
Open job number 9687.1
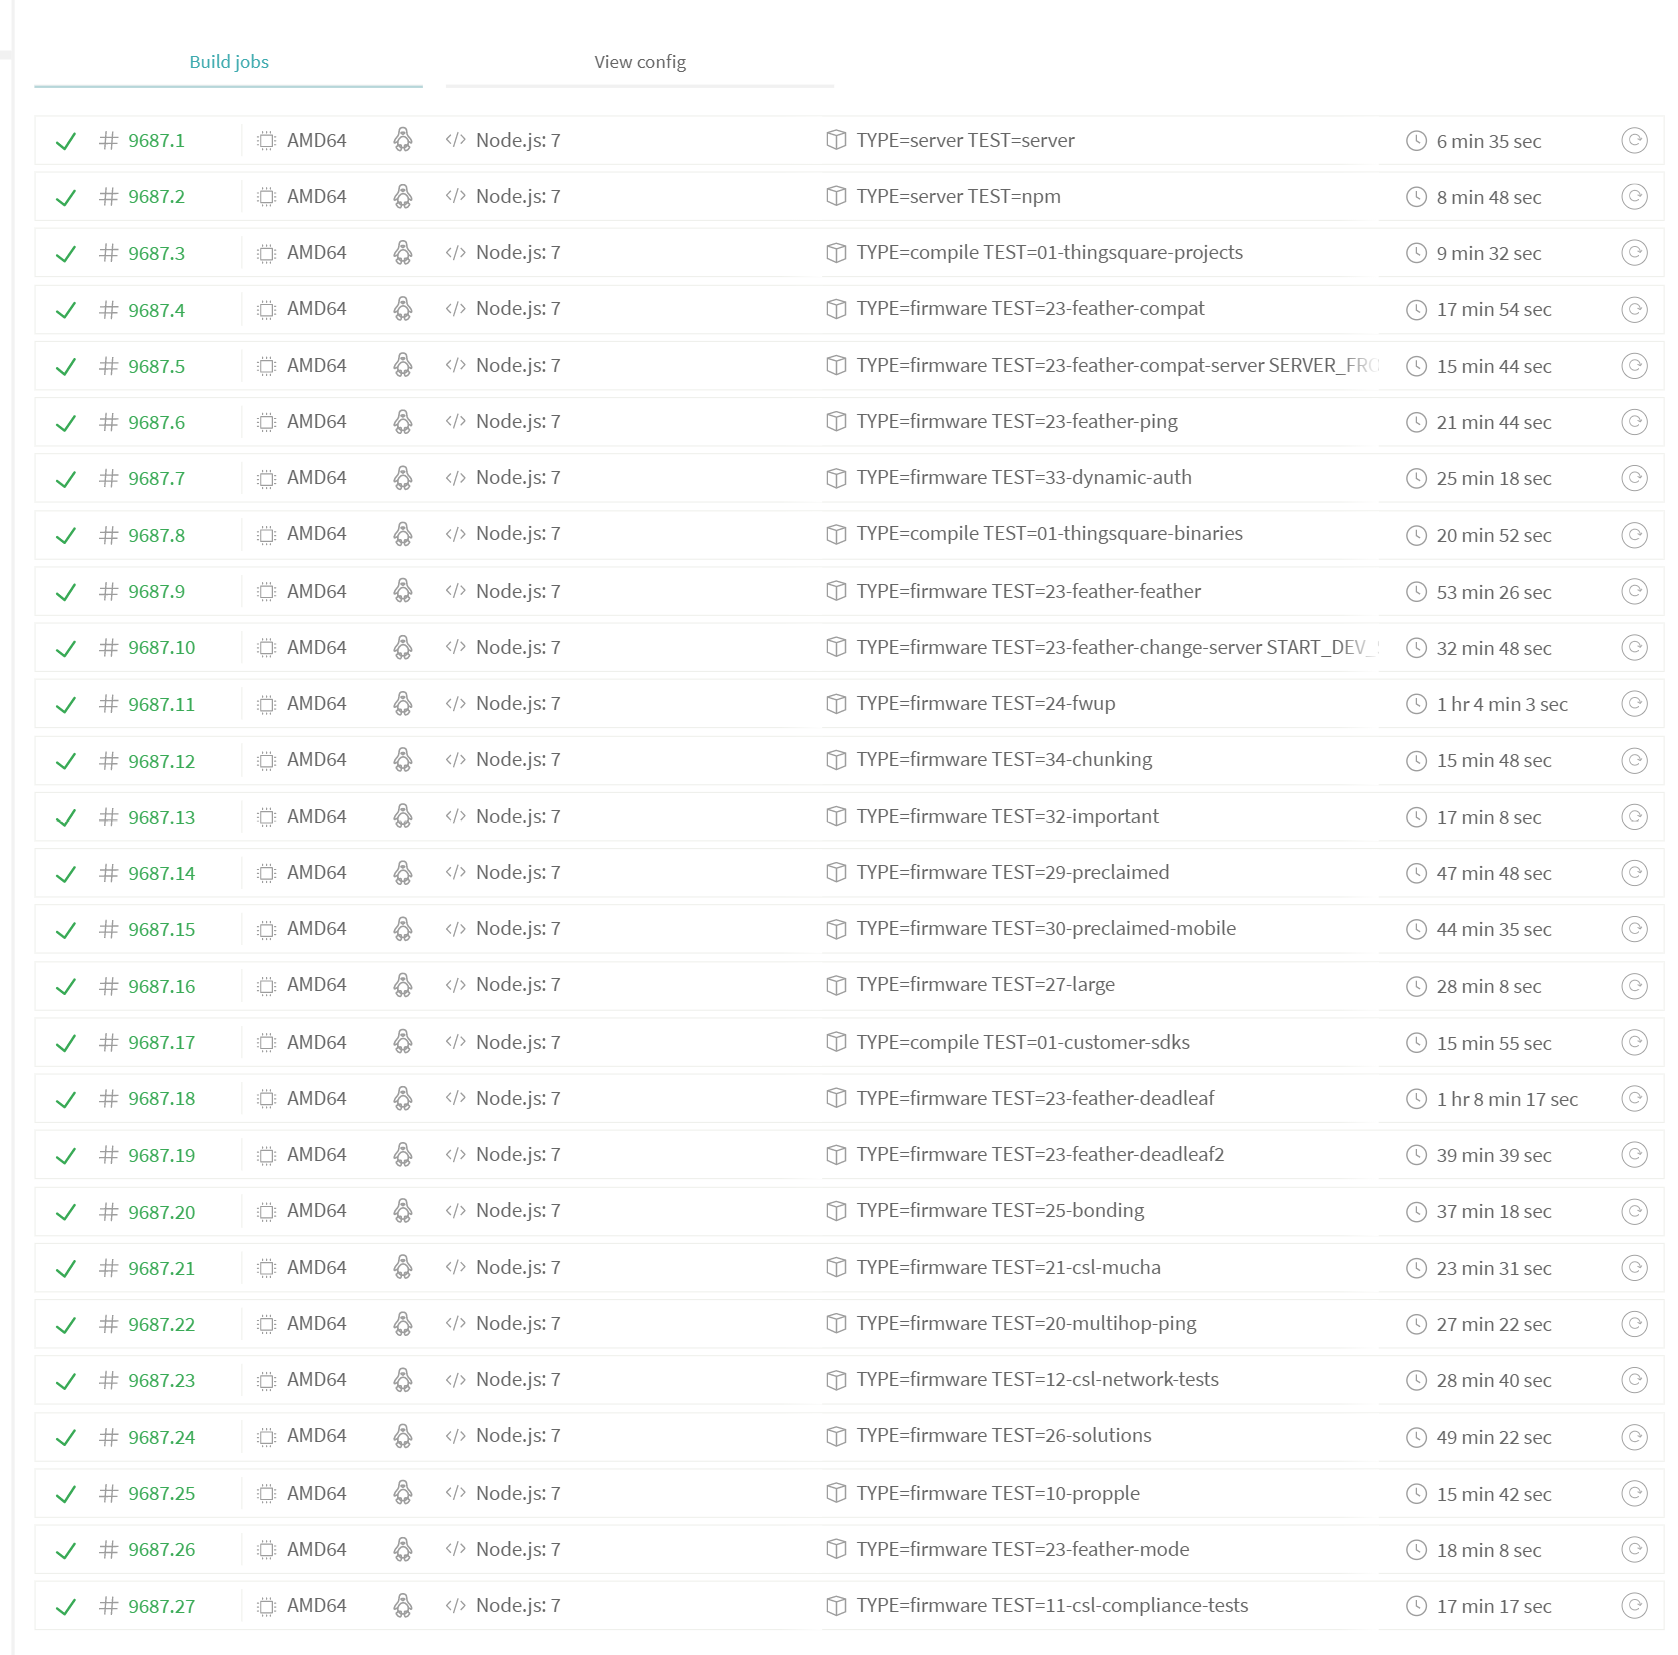pos(156,141)
